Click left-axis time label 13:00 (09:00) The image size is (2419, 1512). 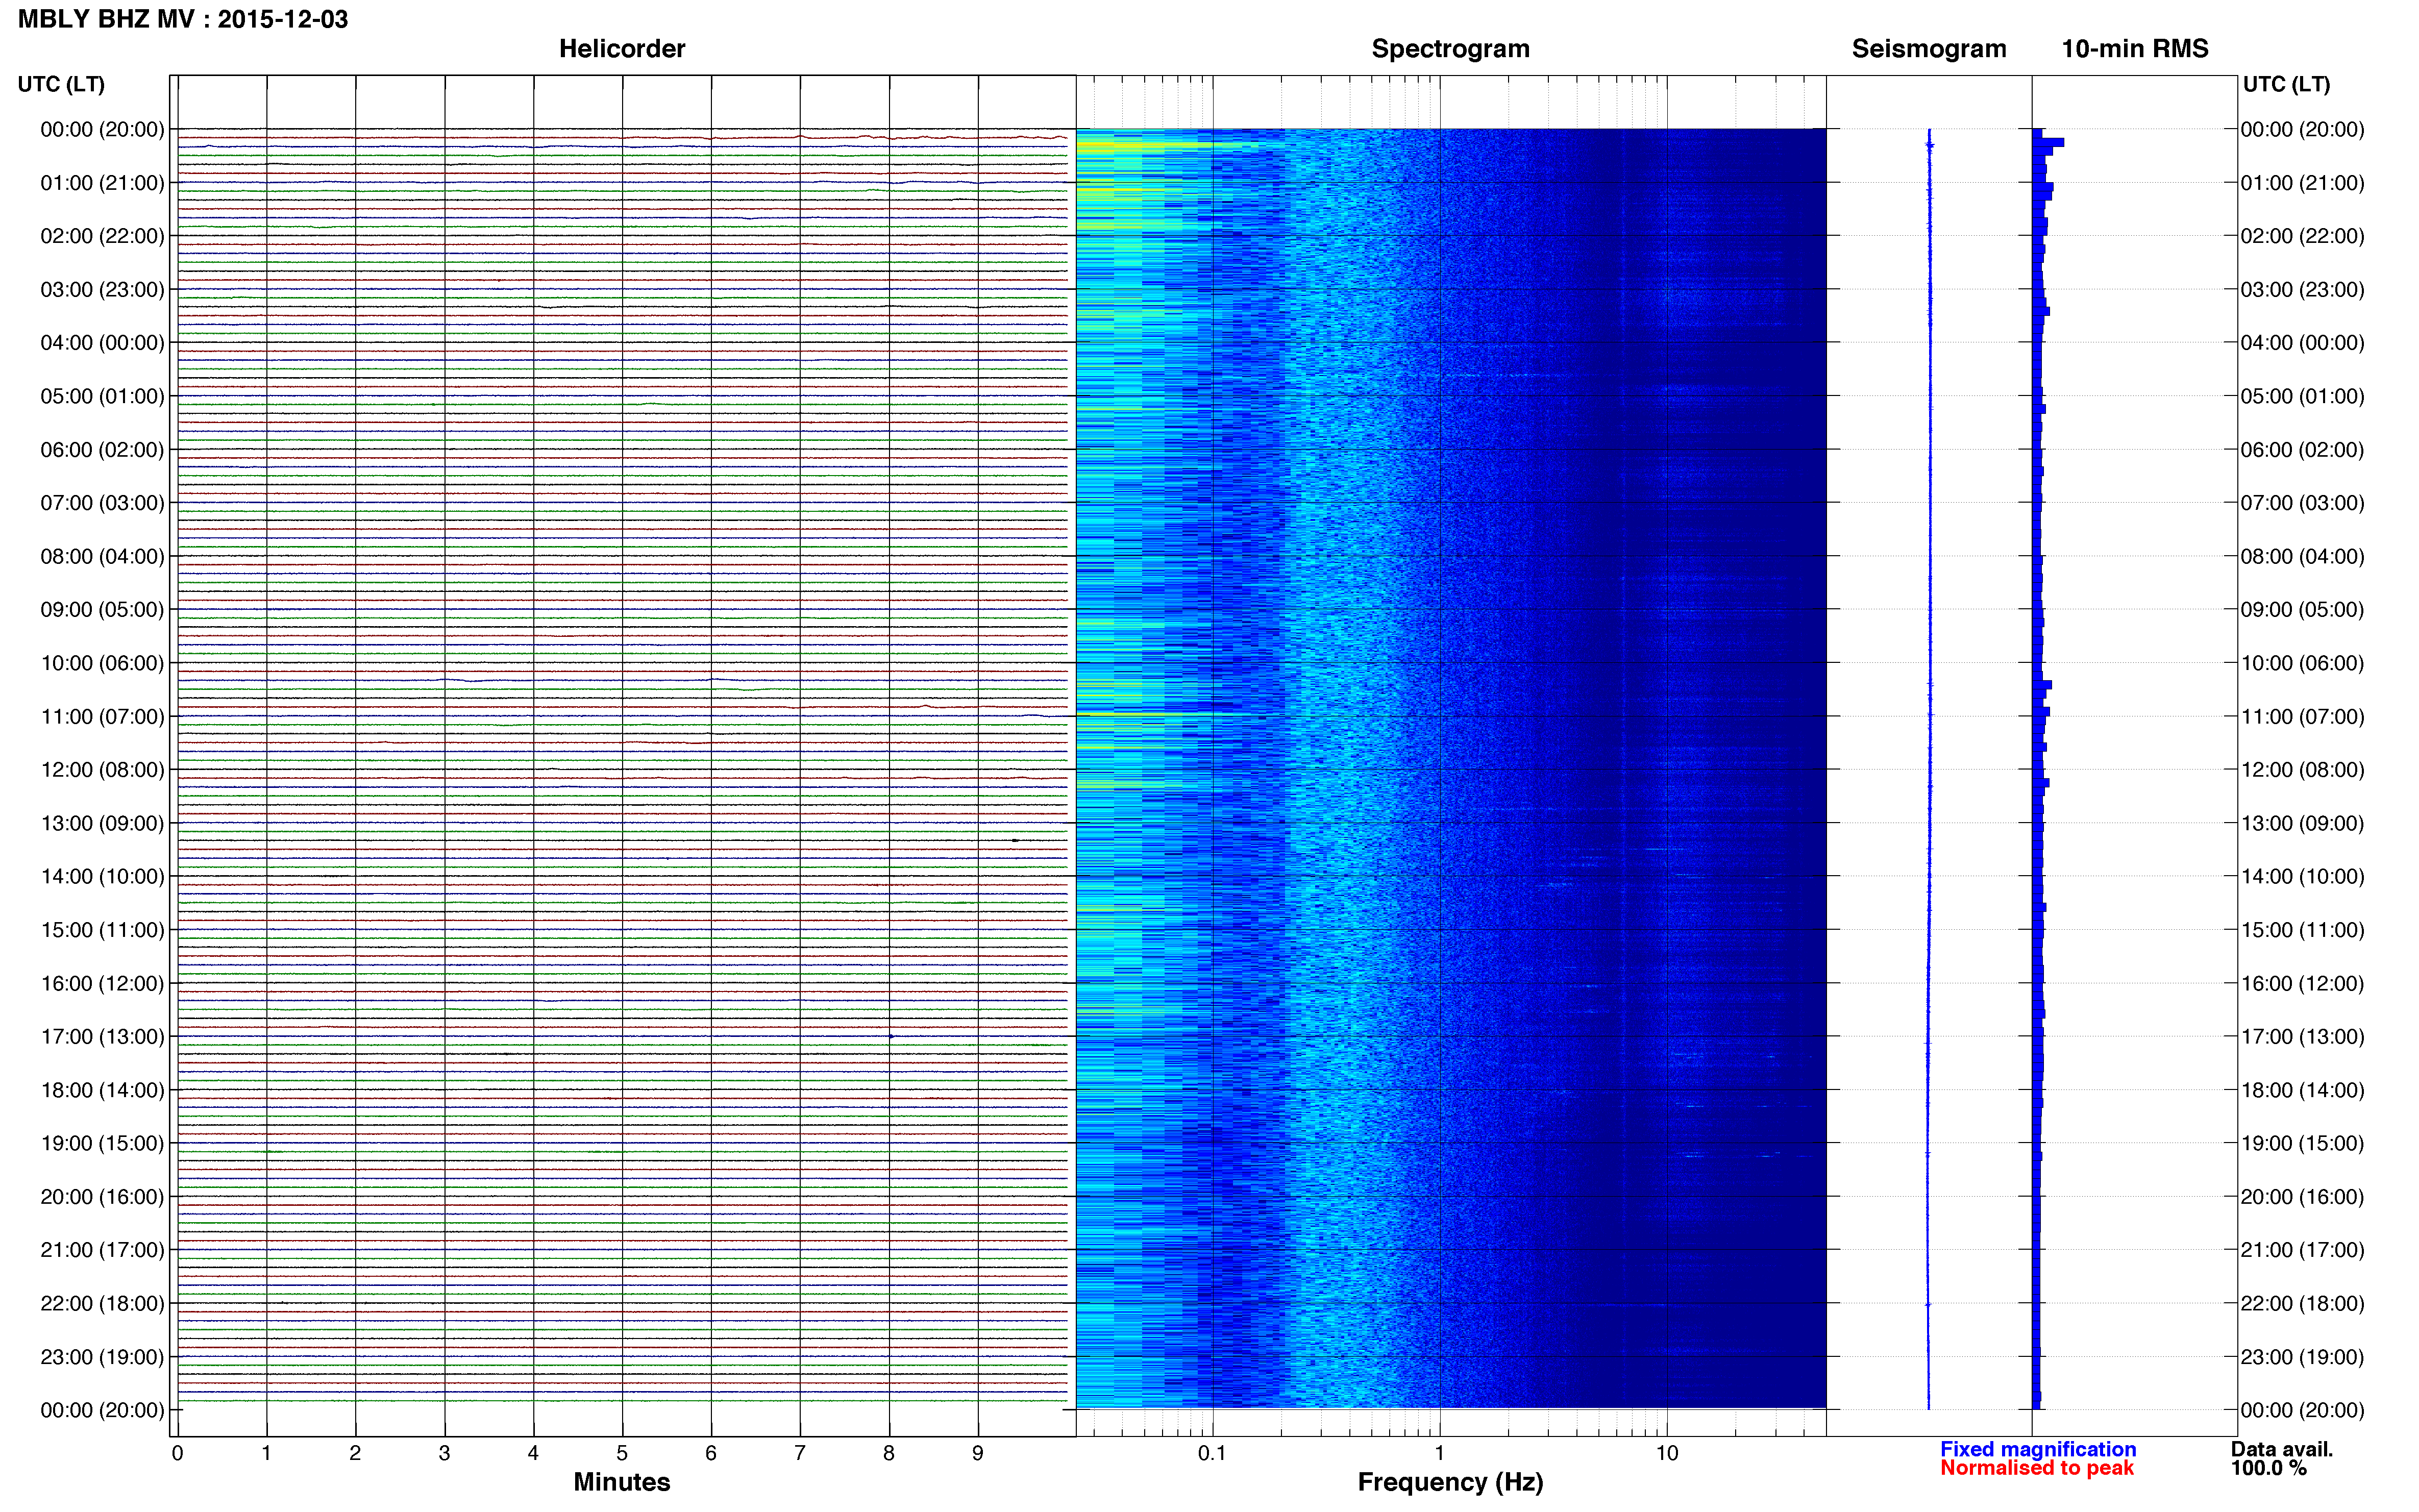[x=102, y=823]
